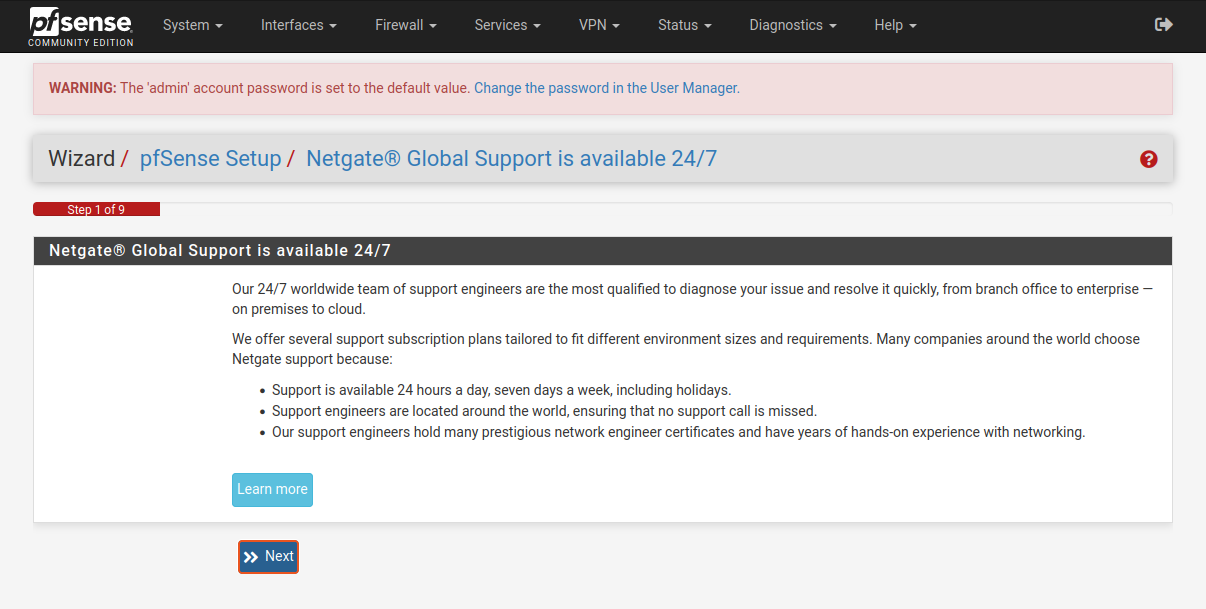Open the Diagnostics dropdown menu

click(x=792, y=25)
